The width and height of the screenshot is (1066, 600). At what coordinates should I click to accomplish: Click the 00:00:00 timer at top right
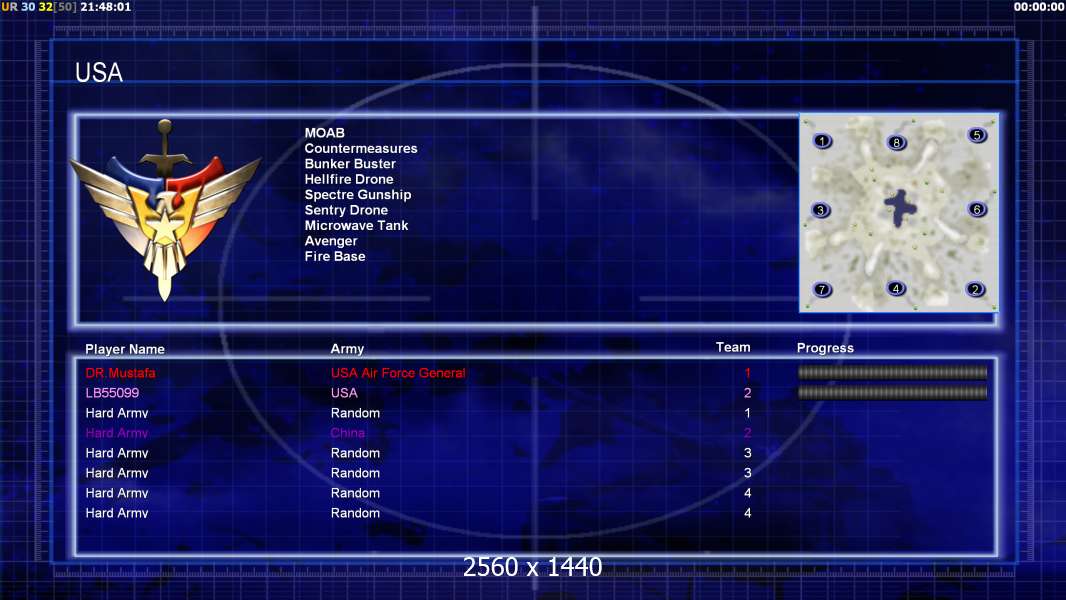coord(1039,7)
